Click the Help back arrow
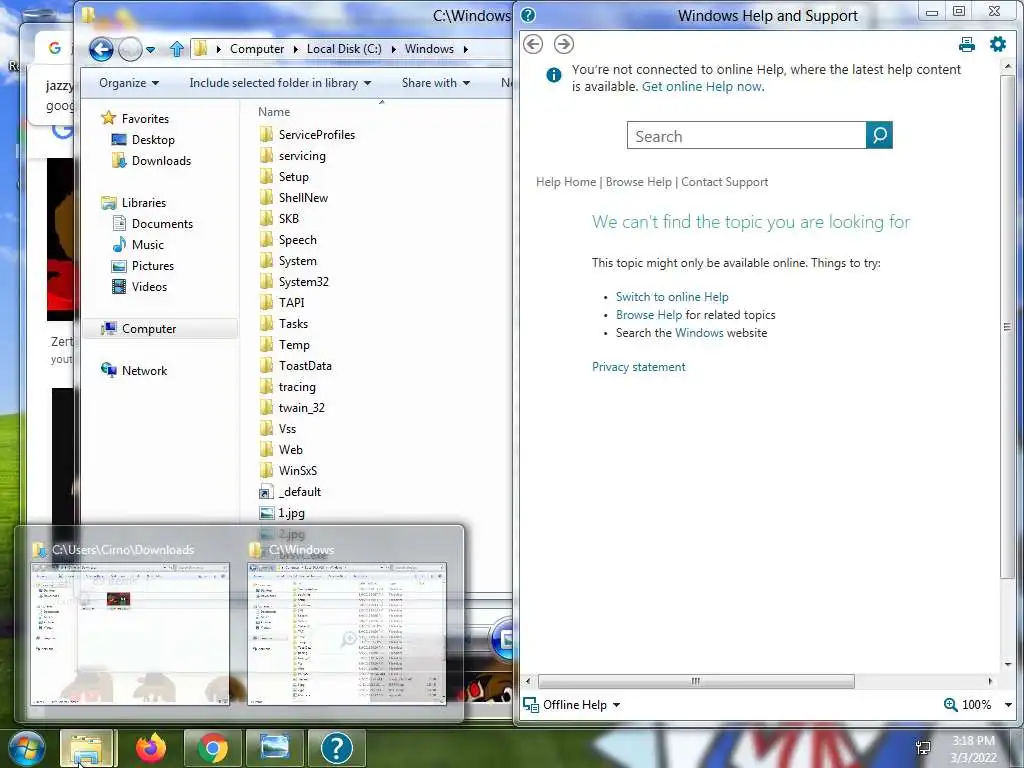The image size is (1024, 768). pyautogui.click(x=533, y=44)
